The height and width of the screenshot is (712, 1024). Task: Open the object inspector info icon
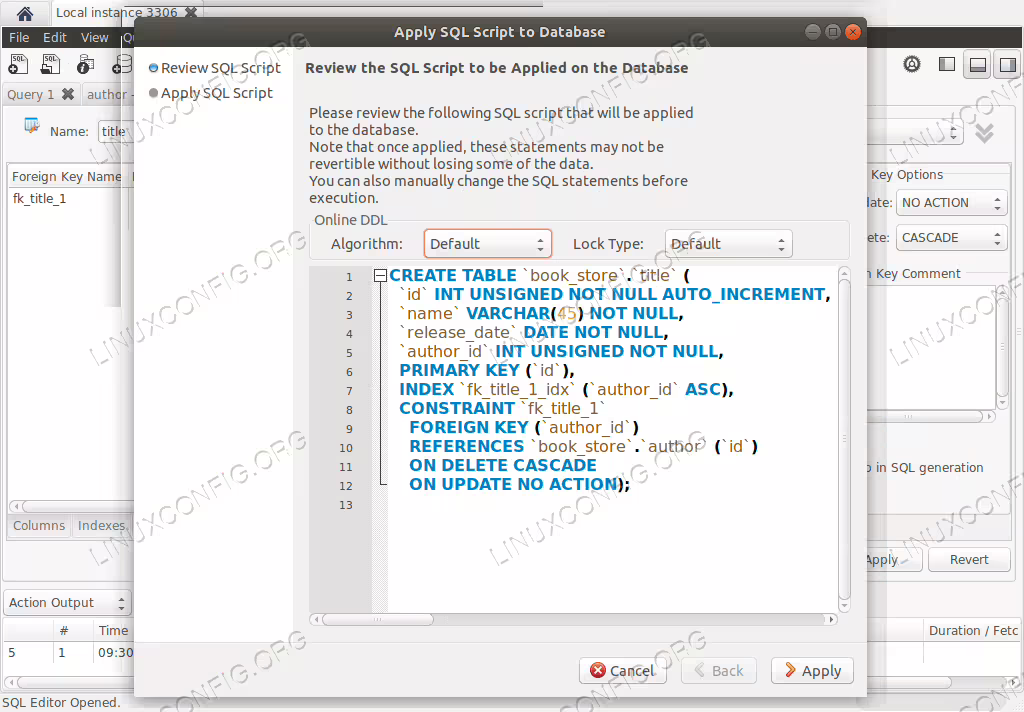pyautogui.click(x=85, y=64)
